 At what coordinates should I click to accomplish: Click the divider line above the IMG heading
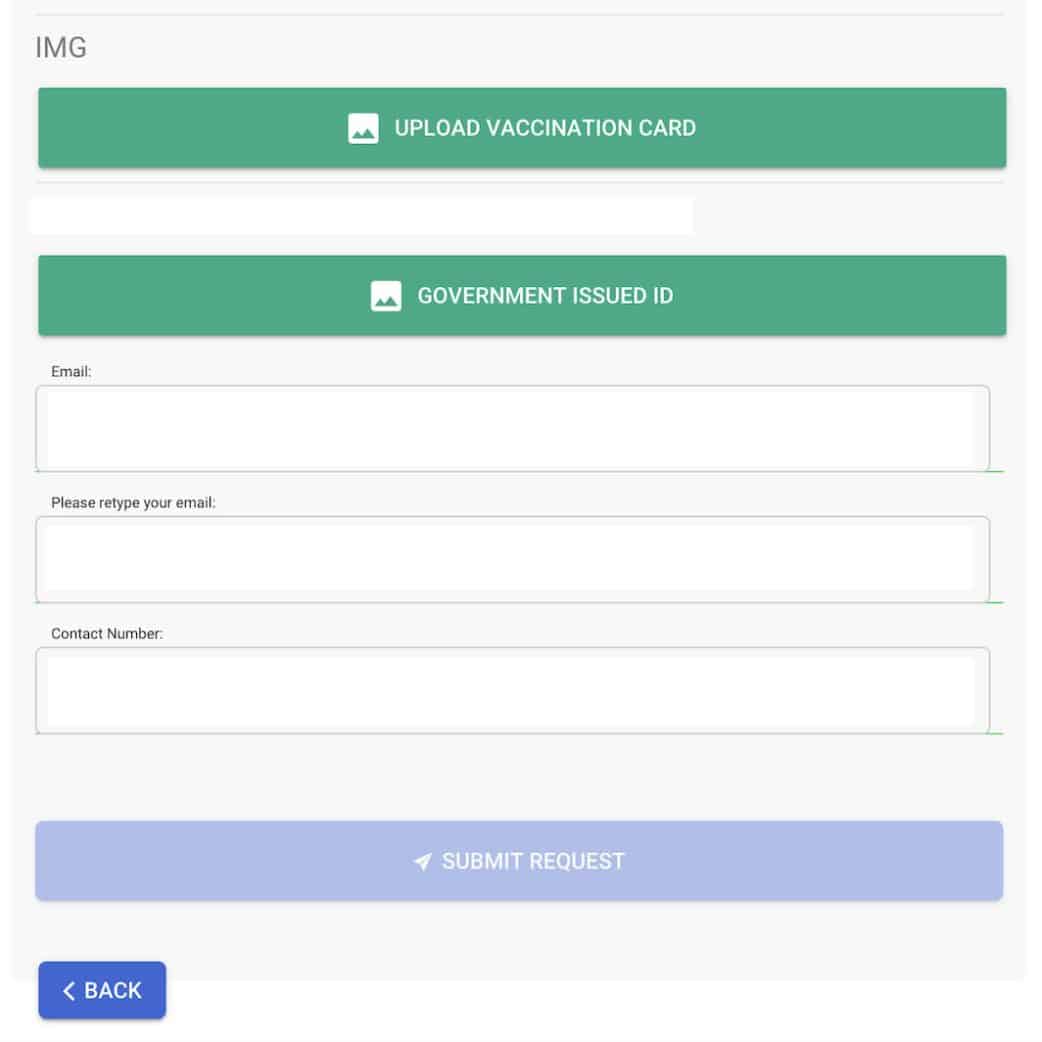click(x=520, y=15)
